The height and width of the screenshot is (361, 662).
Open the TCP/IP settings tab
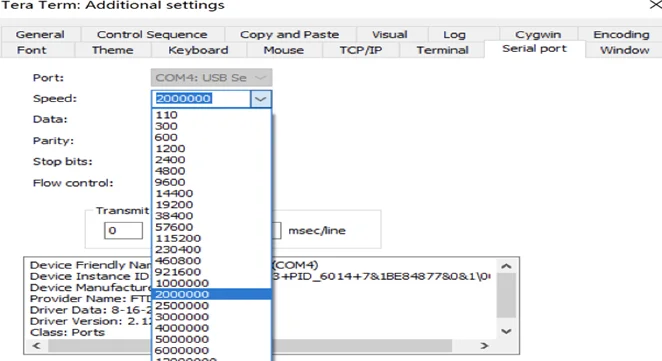point(361,50)
